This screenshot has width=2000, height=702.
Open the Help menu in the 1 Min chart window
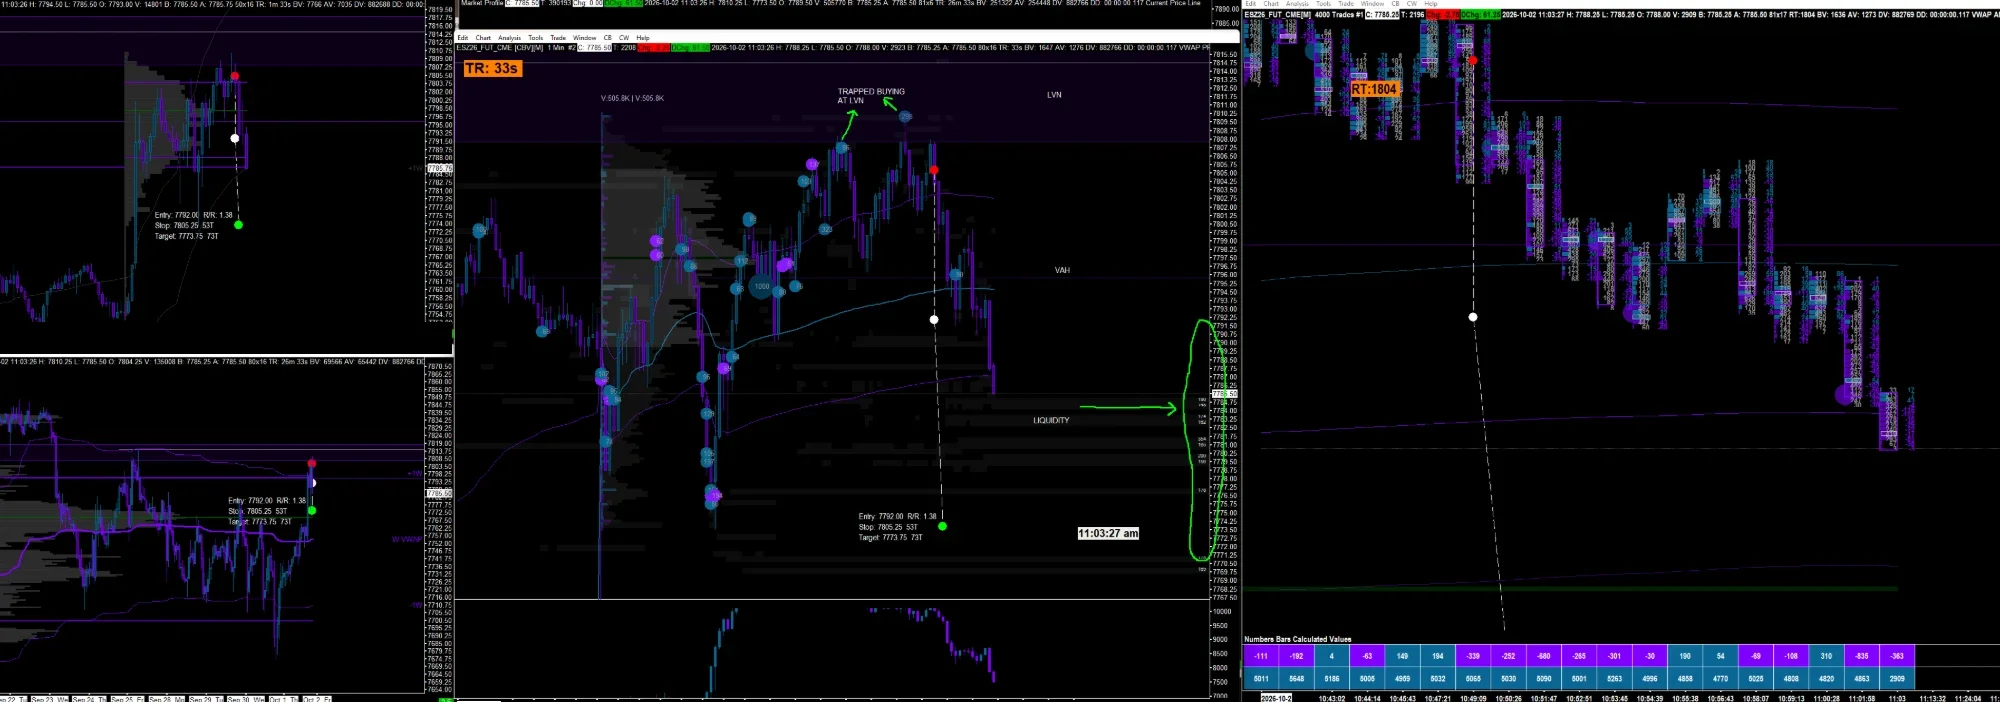tap(643, 37)
